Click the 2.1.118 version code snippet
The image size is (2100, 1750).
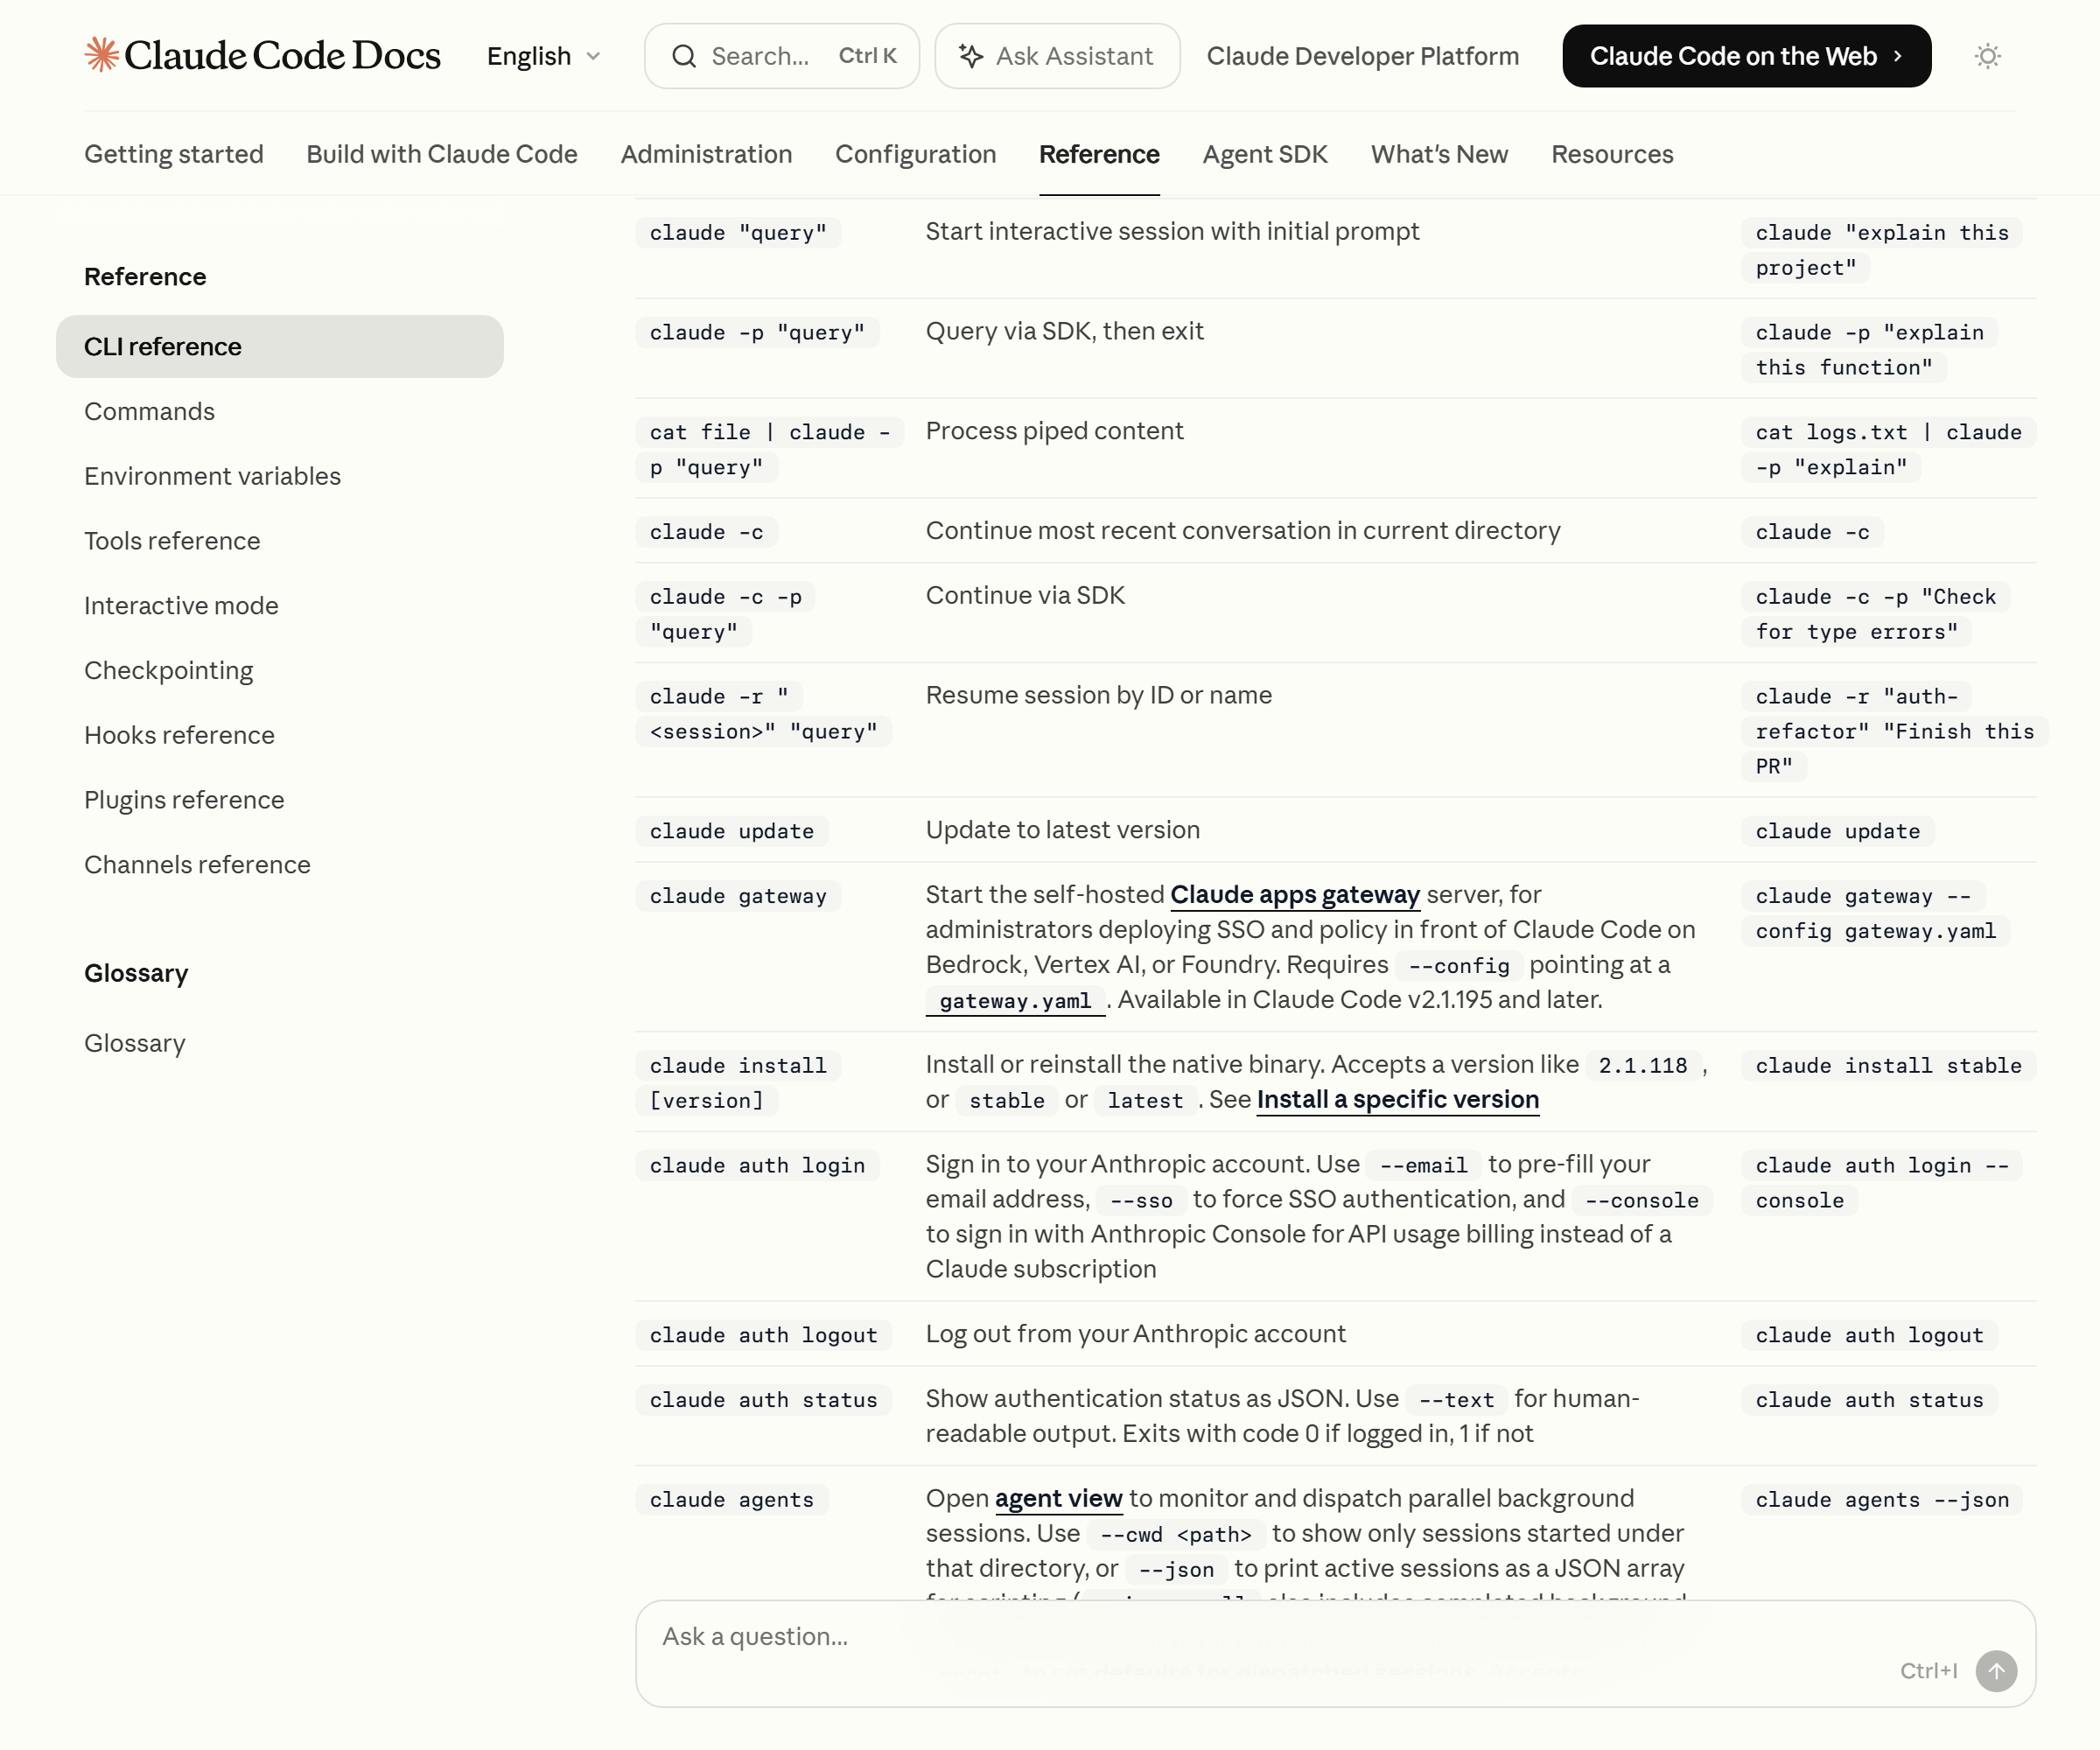coord(1642,1066)
